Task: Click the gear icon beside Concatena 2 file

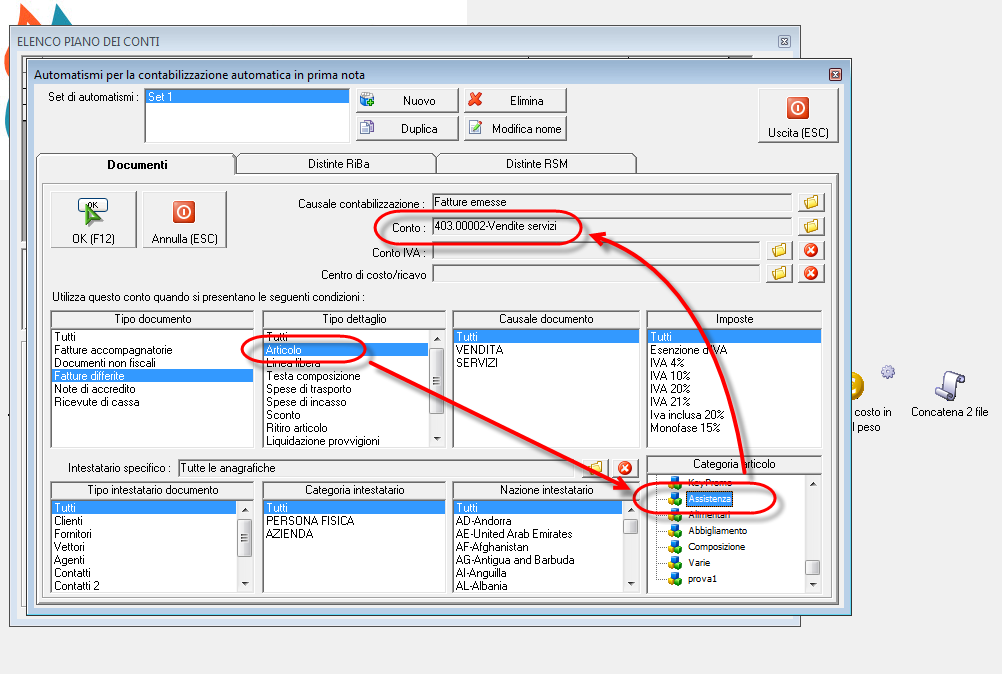Action: tap(888, 372)
